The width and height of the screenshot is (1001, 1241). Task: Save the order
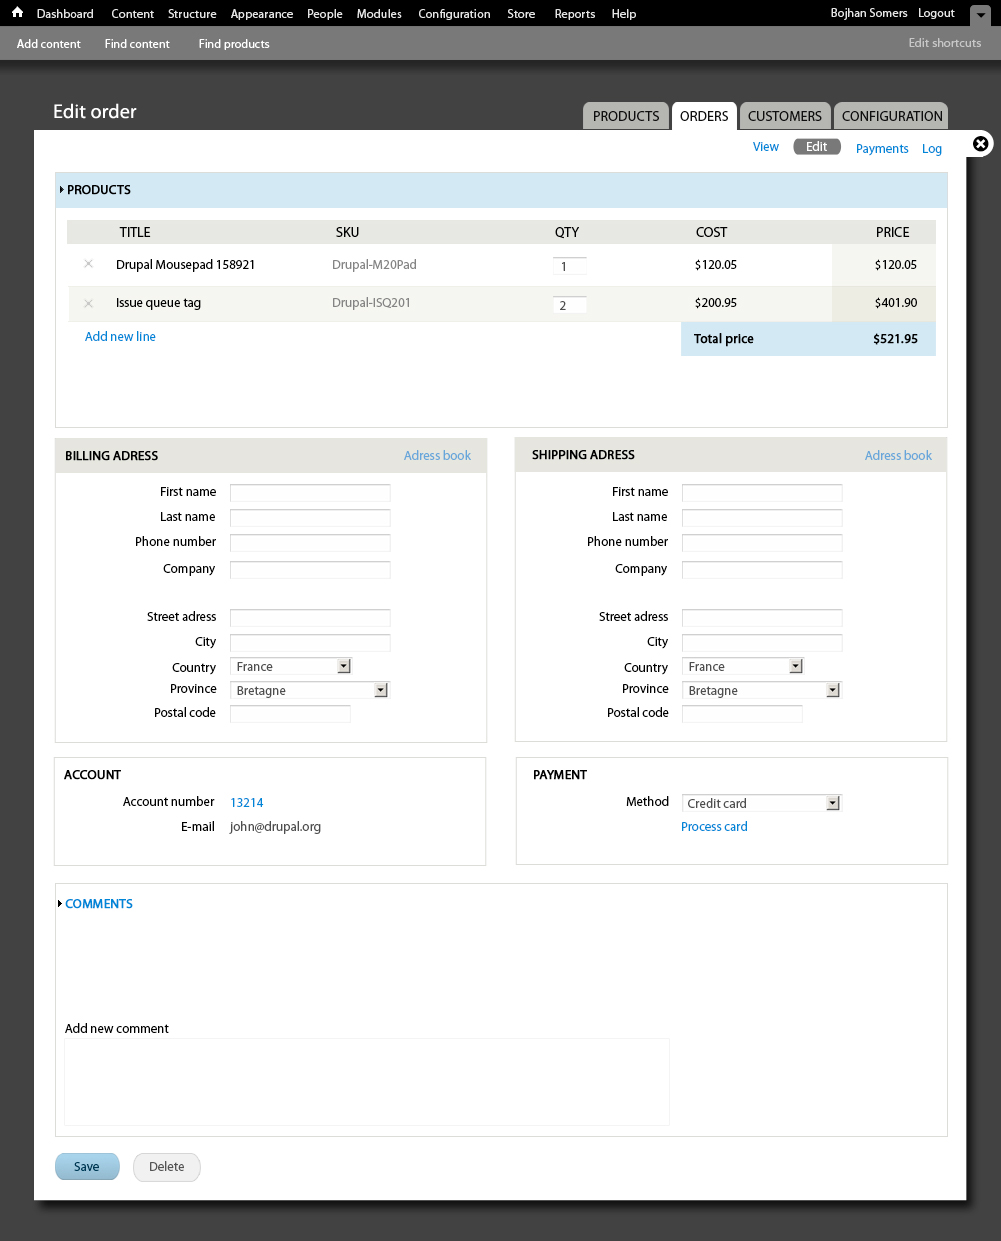coord(86,1166)
